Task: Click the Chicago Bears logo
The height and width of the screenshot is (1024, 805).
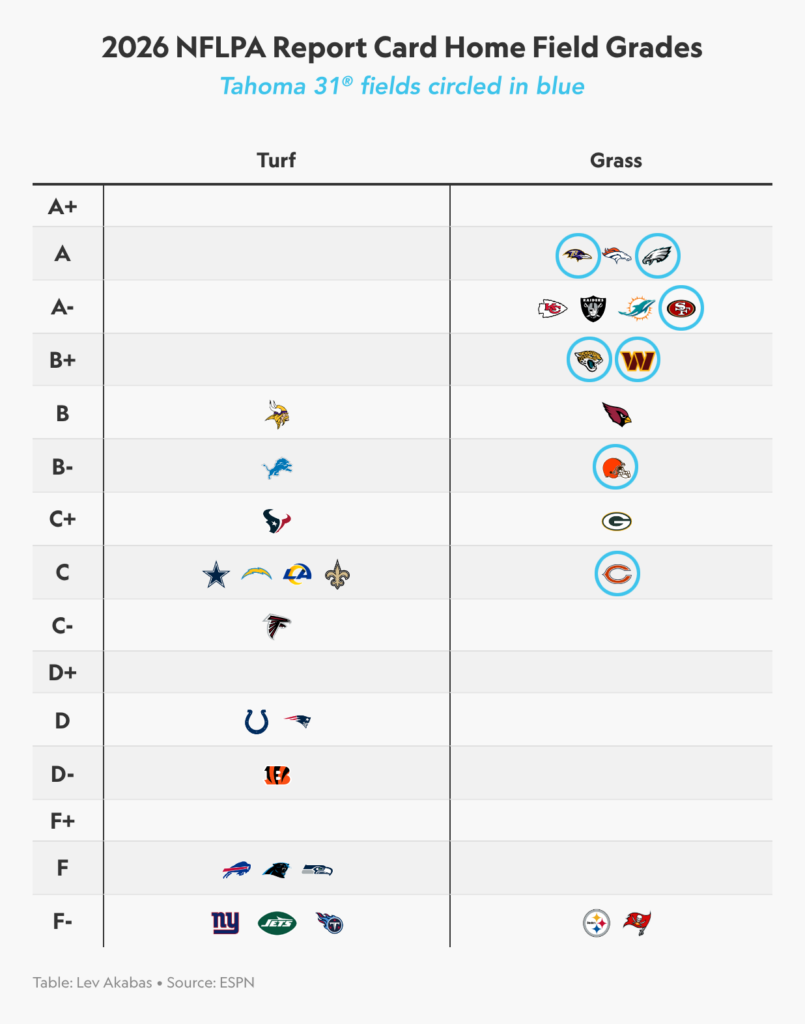Action: [616, 574]
